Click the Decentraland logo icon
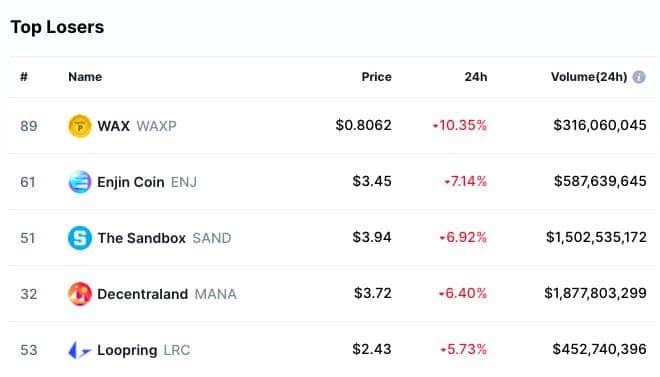660x377 pixels. tap(80, 294)
